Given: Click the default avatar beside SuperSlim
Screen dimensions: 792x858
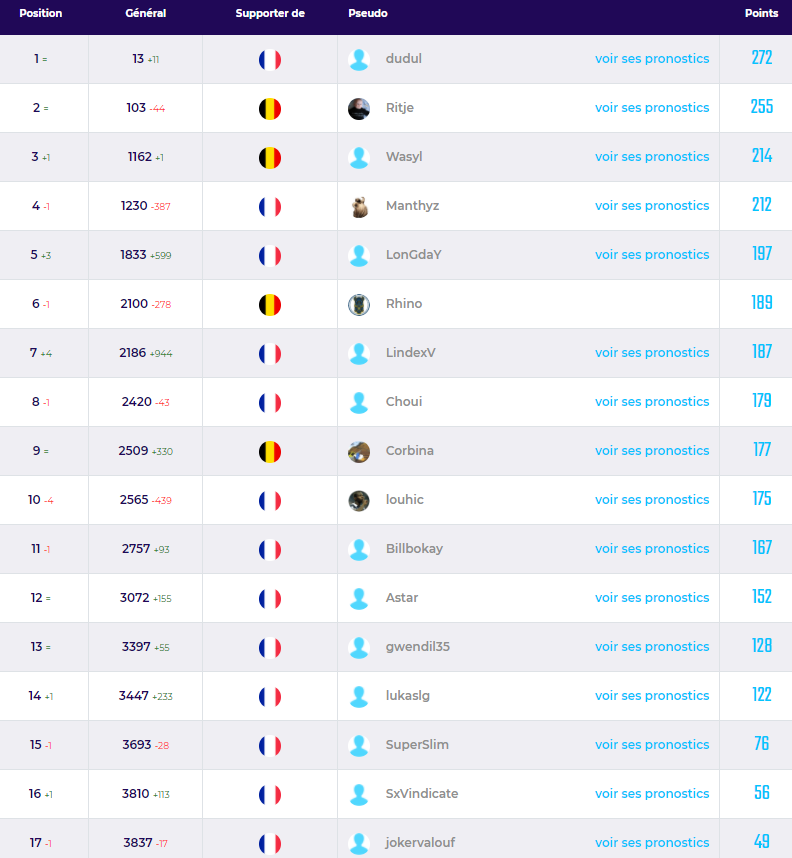Looking at the screenshot, I should pyautogui.click(x=359, y=746).
